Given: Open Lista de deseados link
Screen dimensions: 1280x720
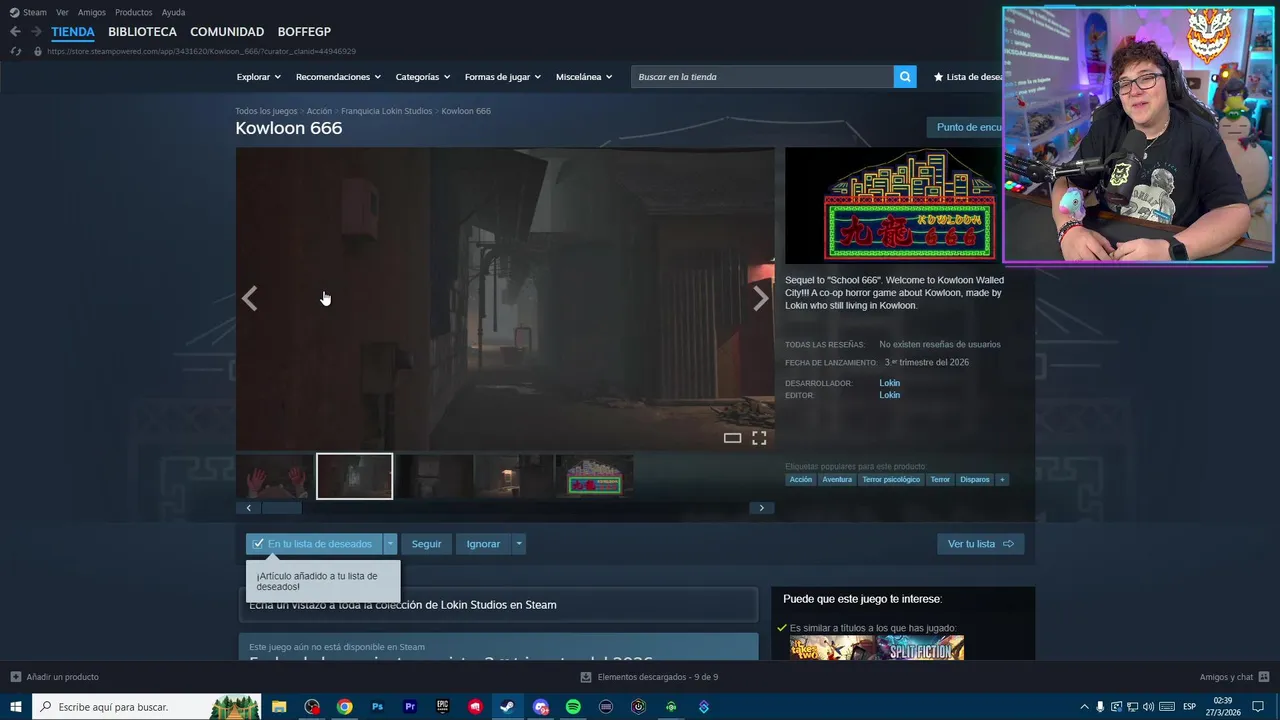Looking at the screenshot, I should coord(968,77).
